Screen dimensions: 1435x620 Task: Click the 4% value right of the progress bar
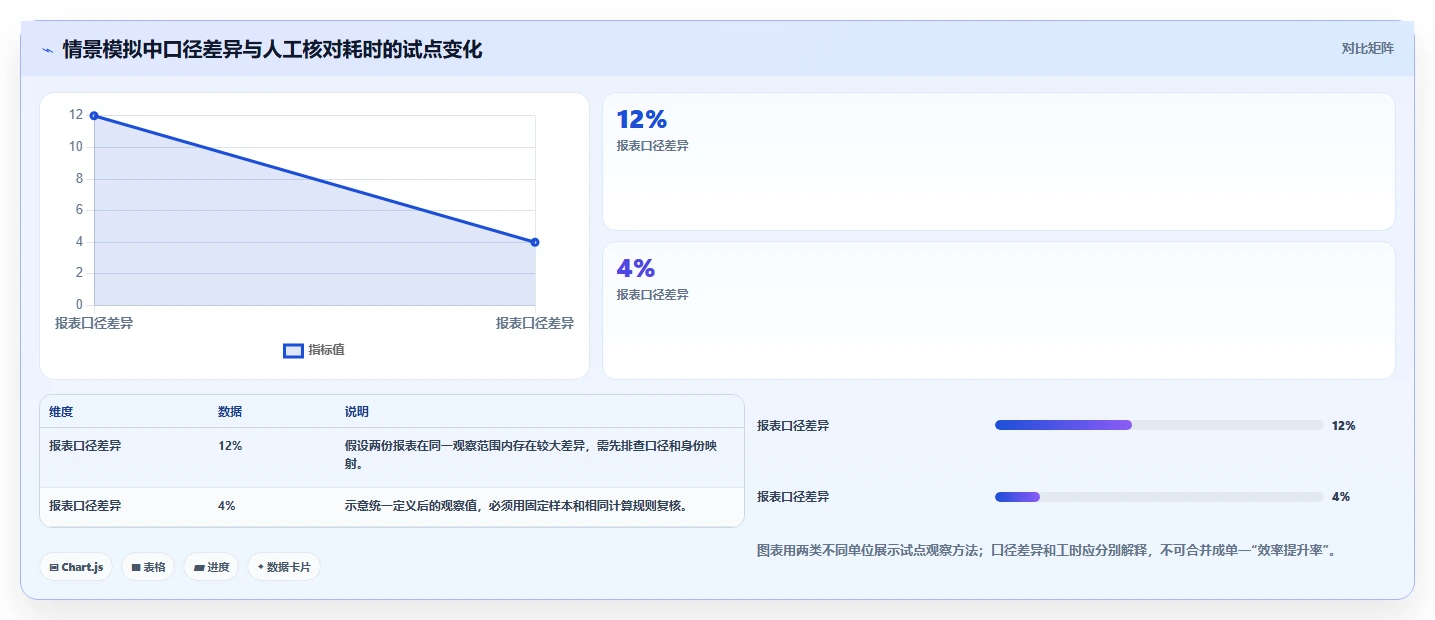[x=1341, y=497]
